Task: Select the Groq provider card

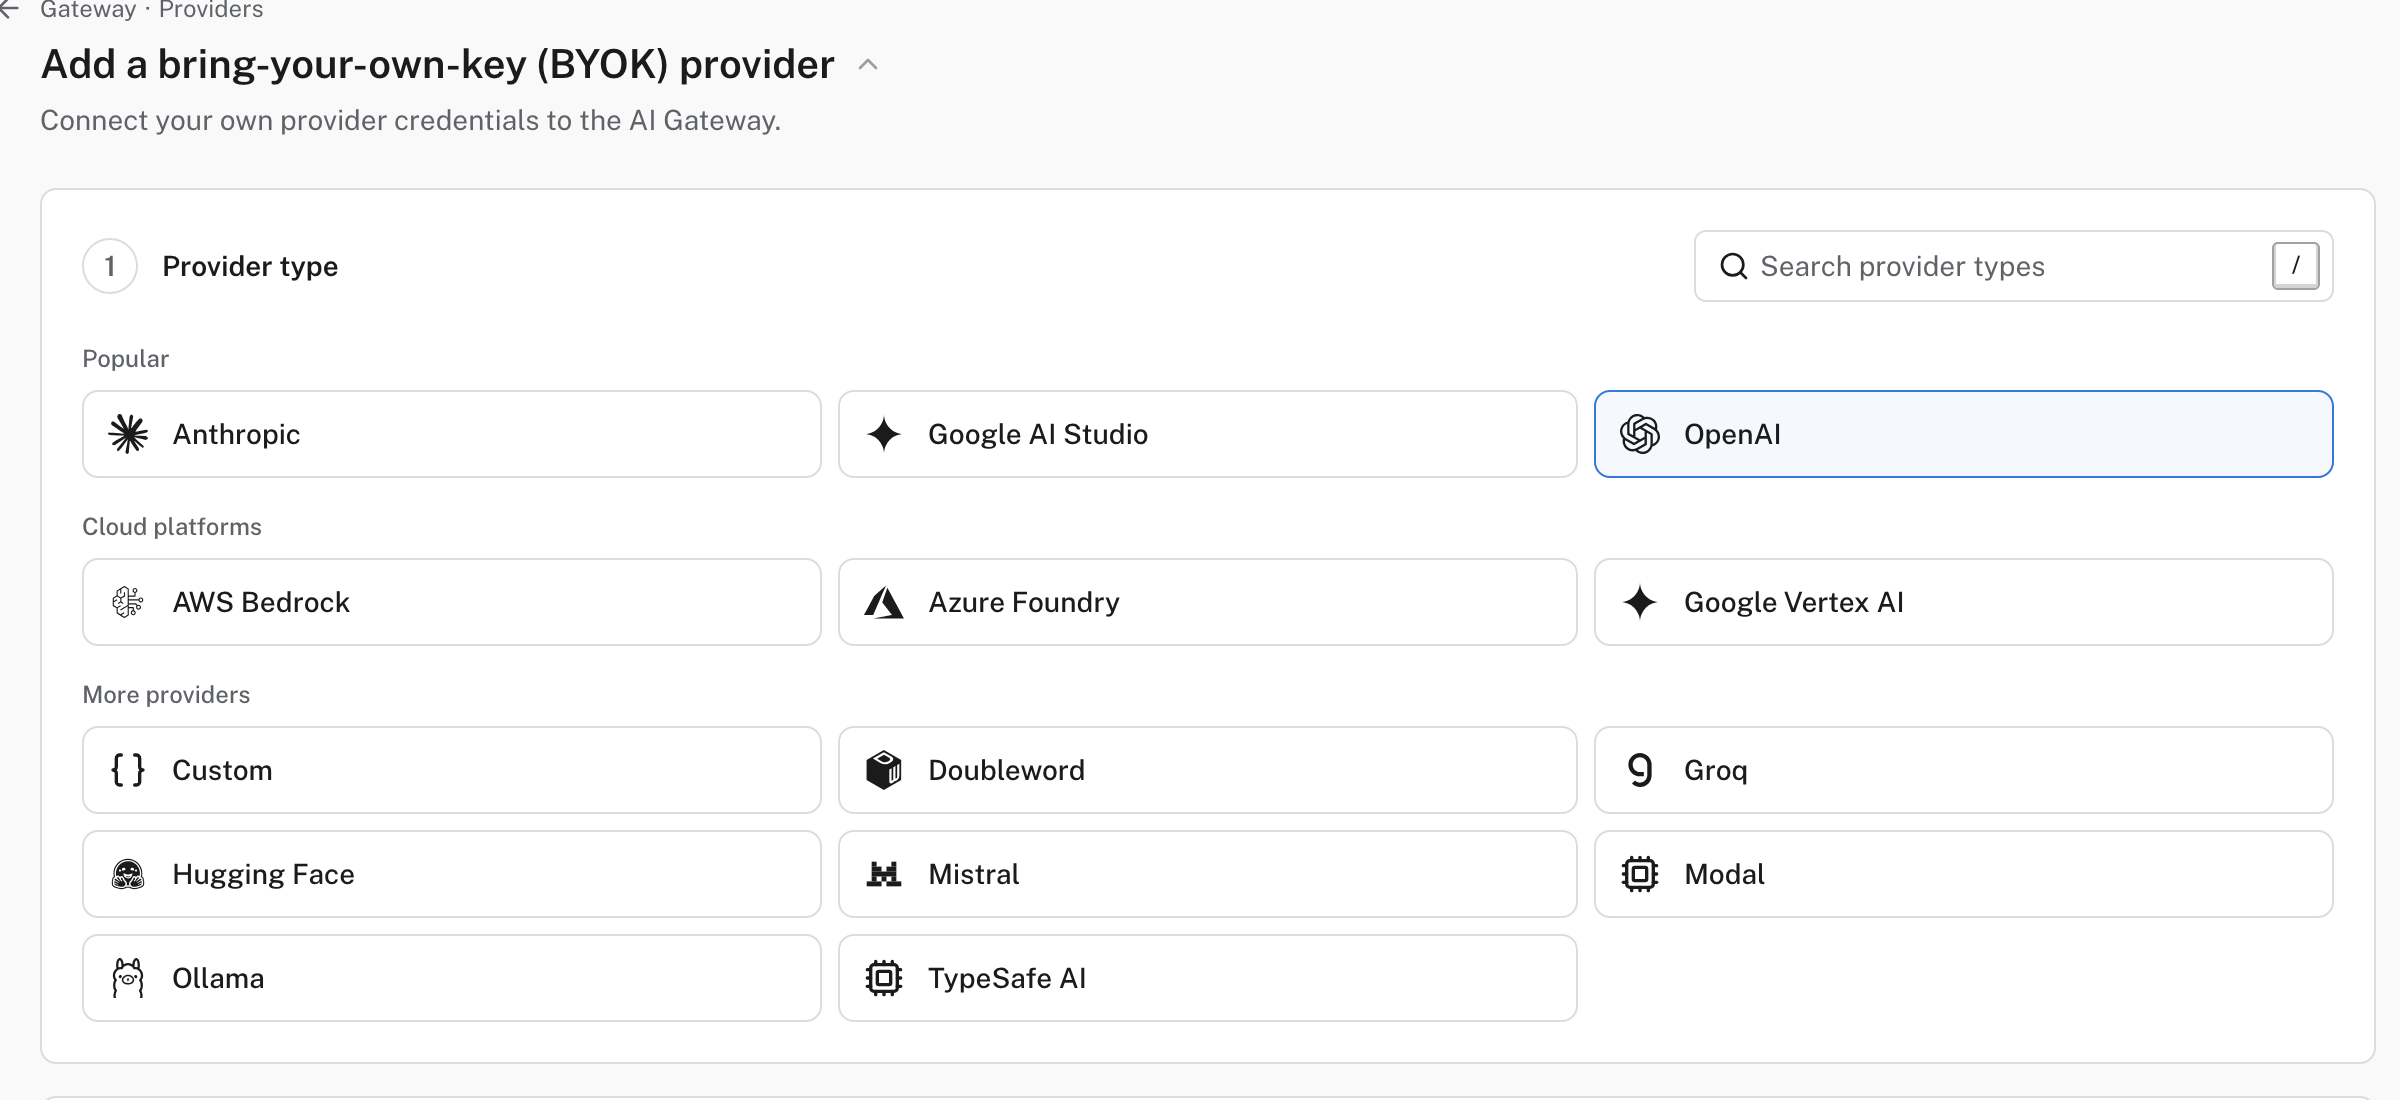Action: 1964,770
